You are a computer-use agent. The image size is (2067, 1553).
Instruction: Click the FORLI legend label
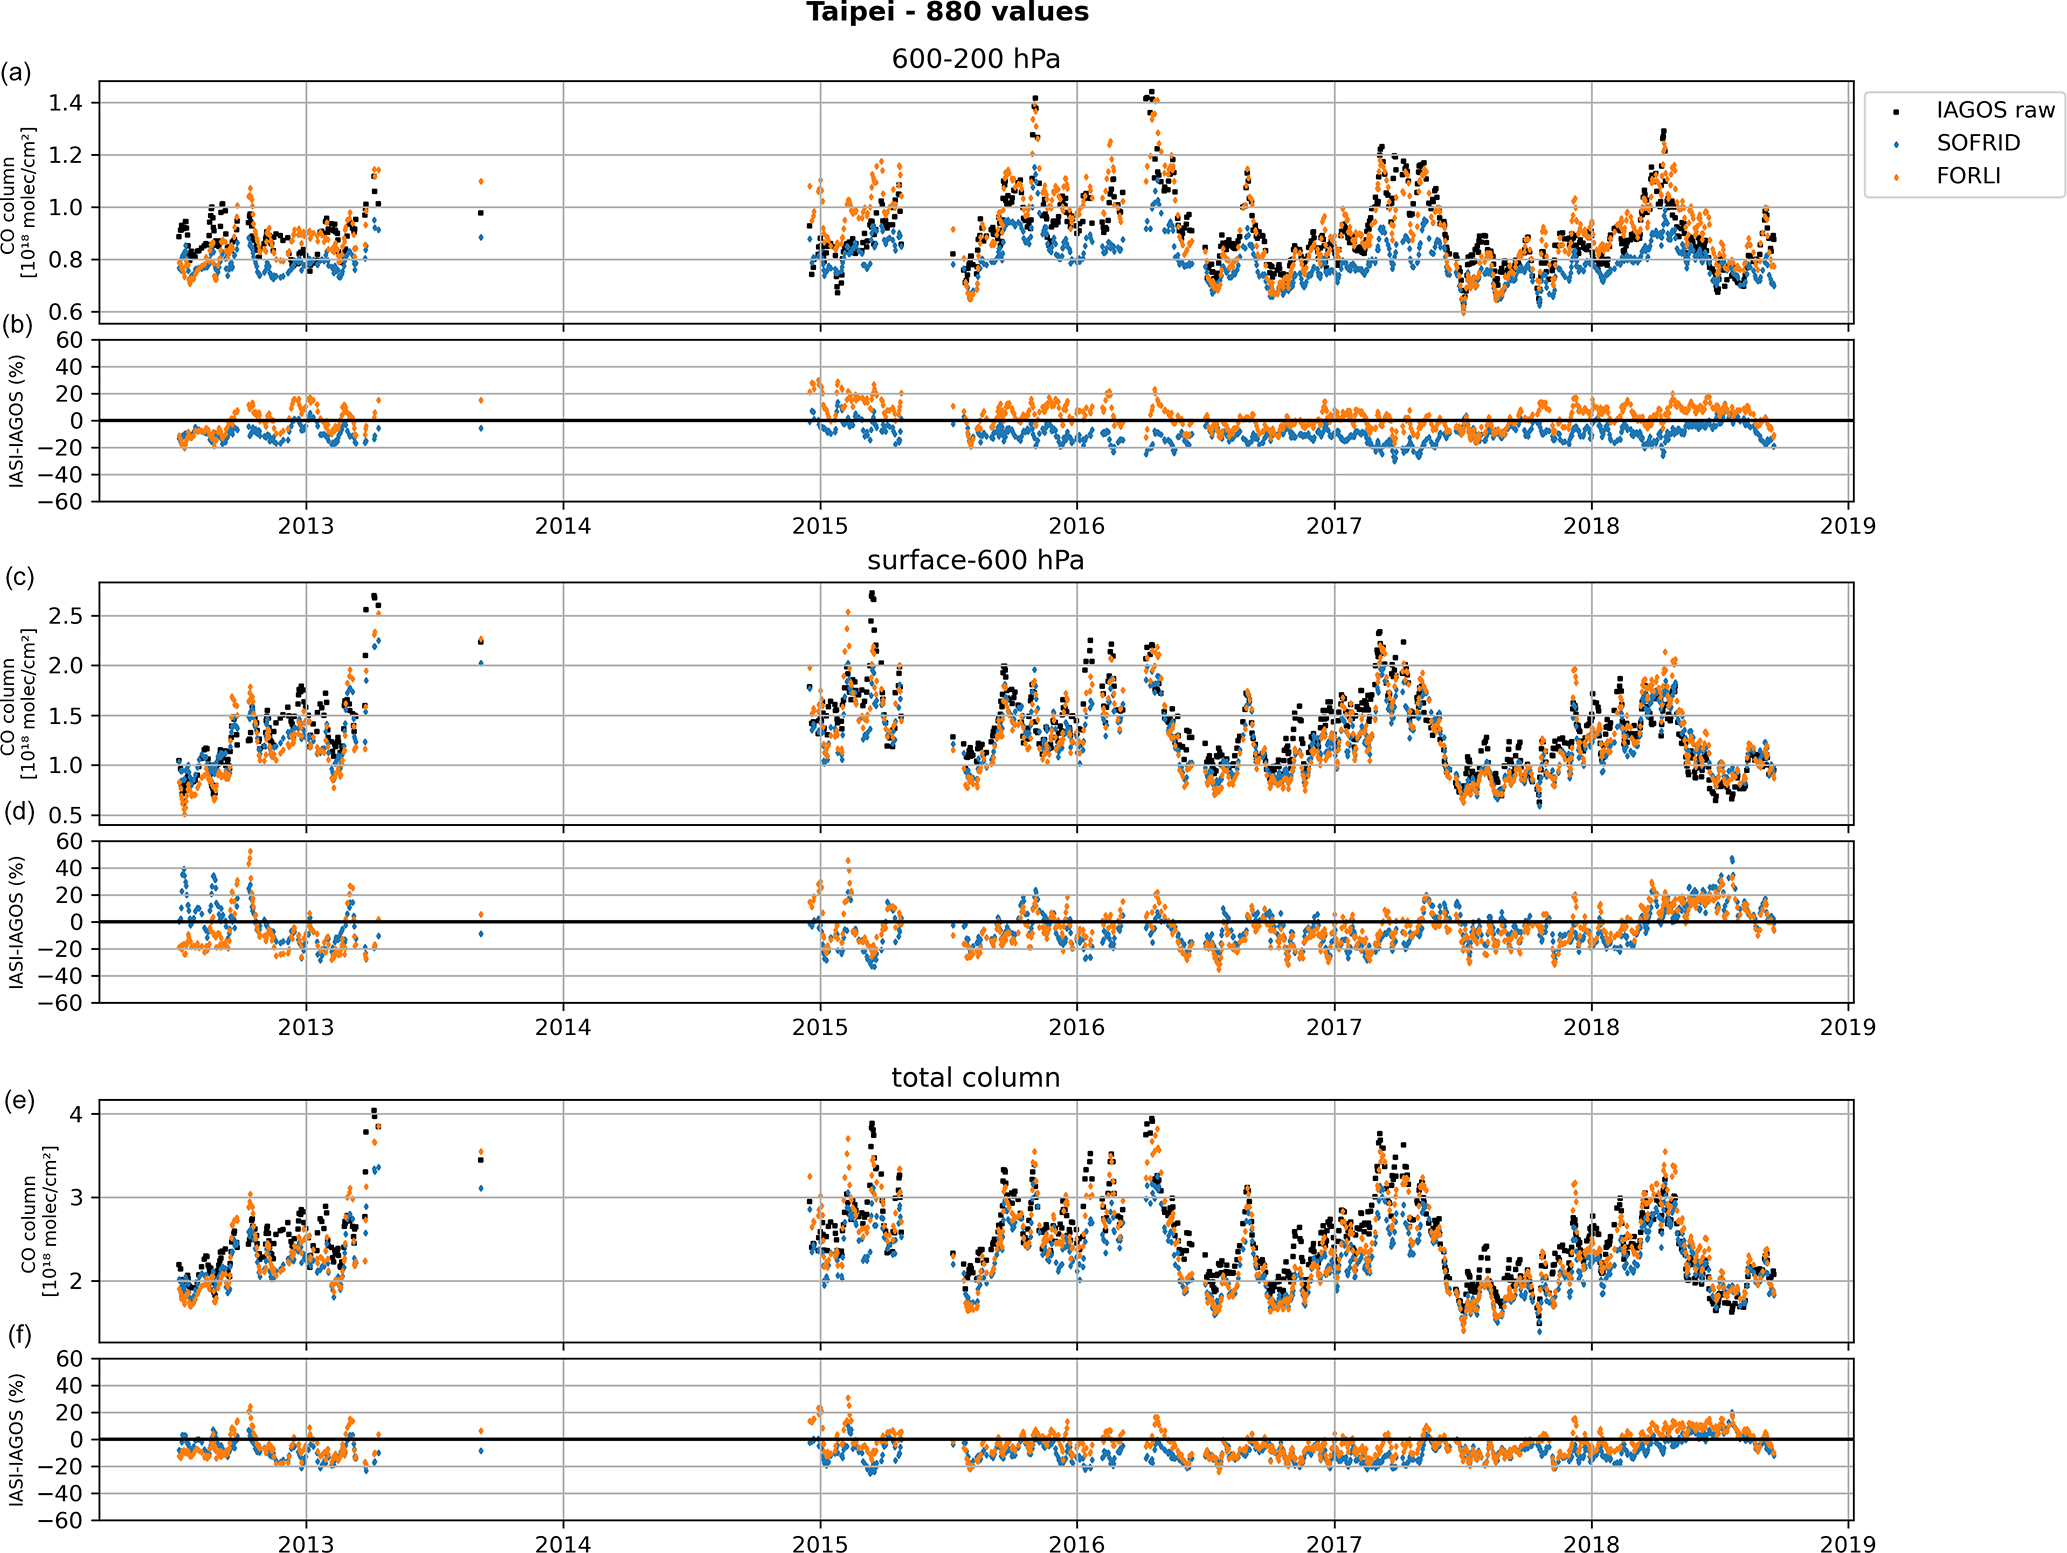(1968, 176)
